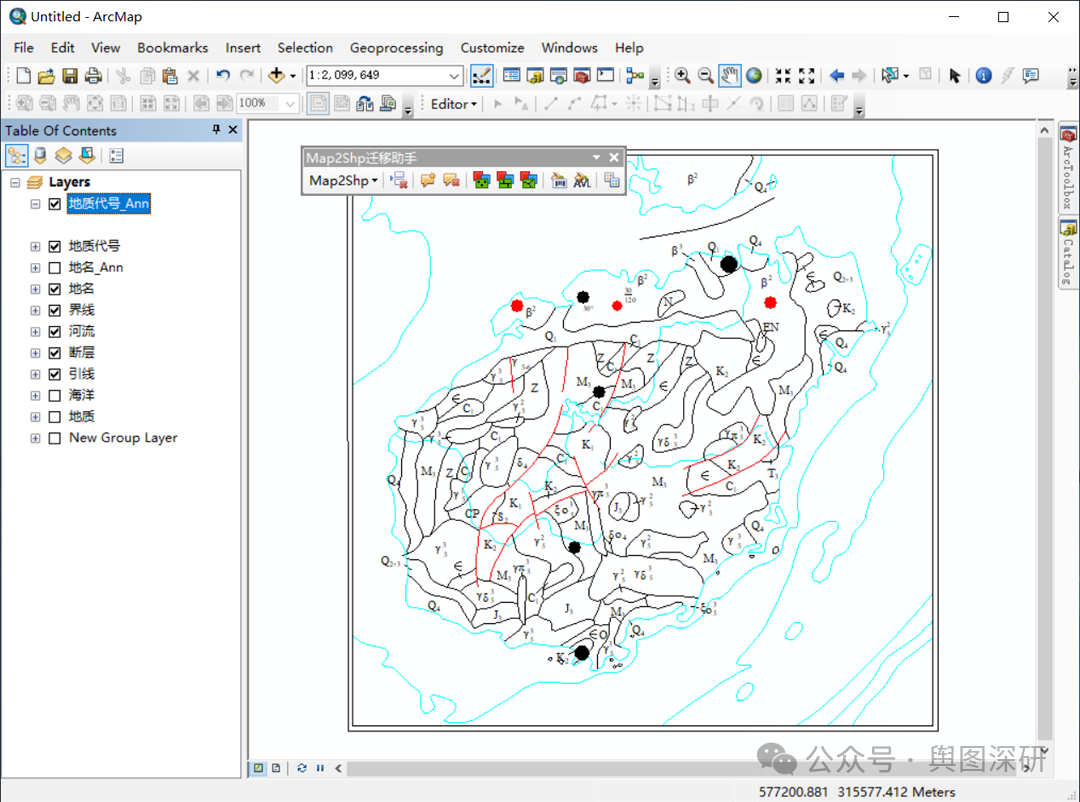
Task: Open the Geoprocessing menu
Action: (396, 47)
